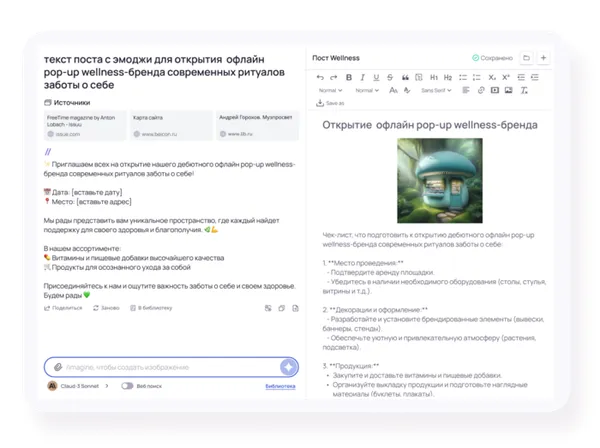Screen dimensions: 600x448
Task: Undo the last edit in the editor
Action: [x=320, y=78]
